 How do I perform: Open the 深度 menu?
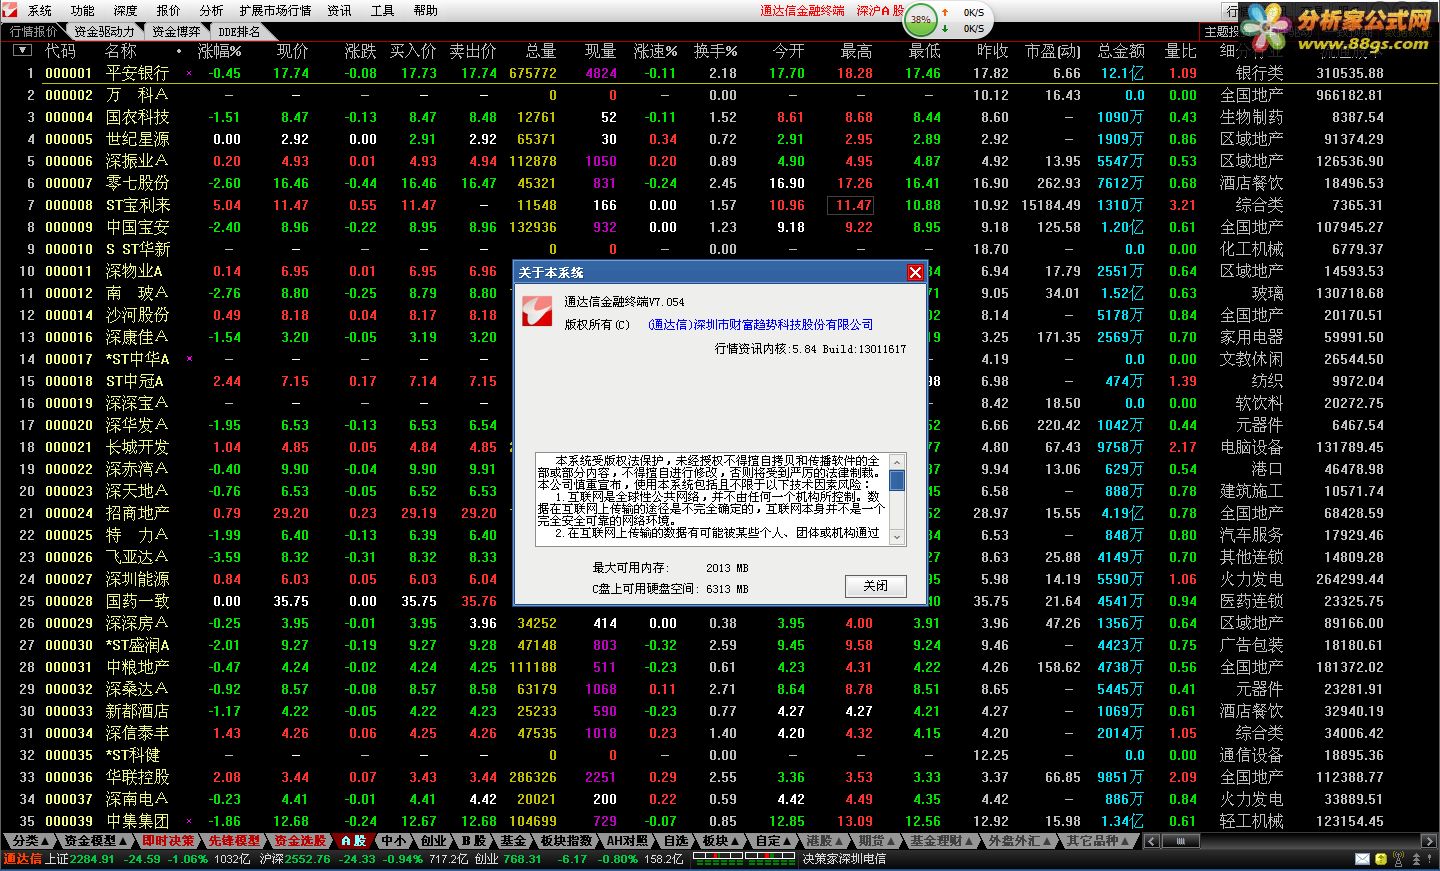tap(126, 10)
